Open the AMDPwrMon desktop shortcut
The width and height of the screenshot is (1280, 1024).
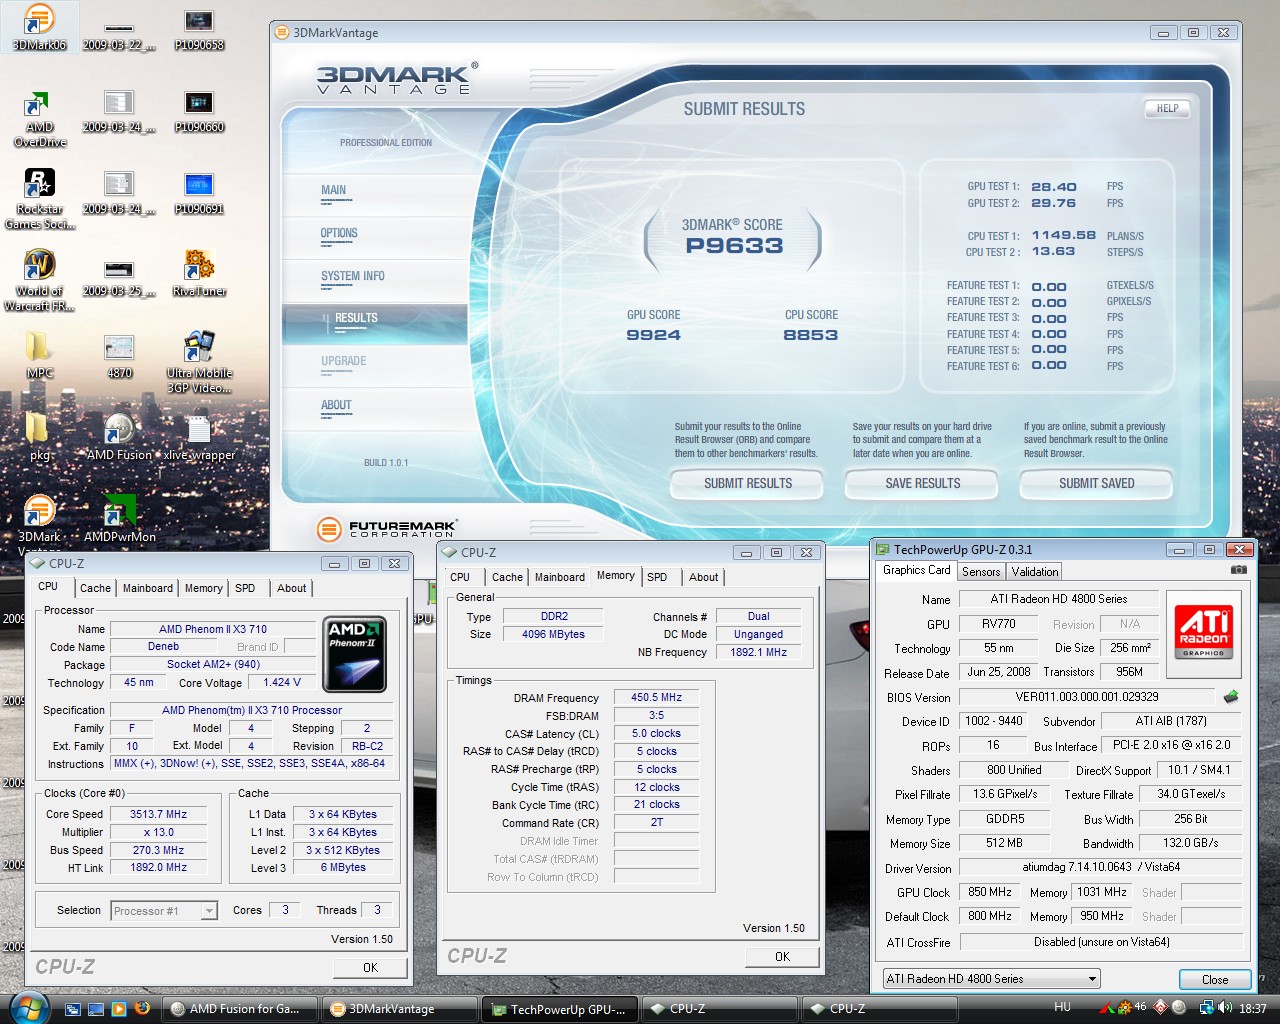(x=119, y=519)
